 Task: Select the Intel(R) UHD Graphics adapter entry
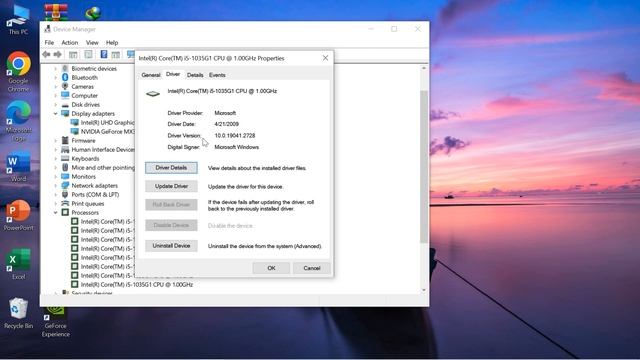103,122
